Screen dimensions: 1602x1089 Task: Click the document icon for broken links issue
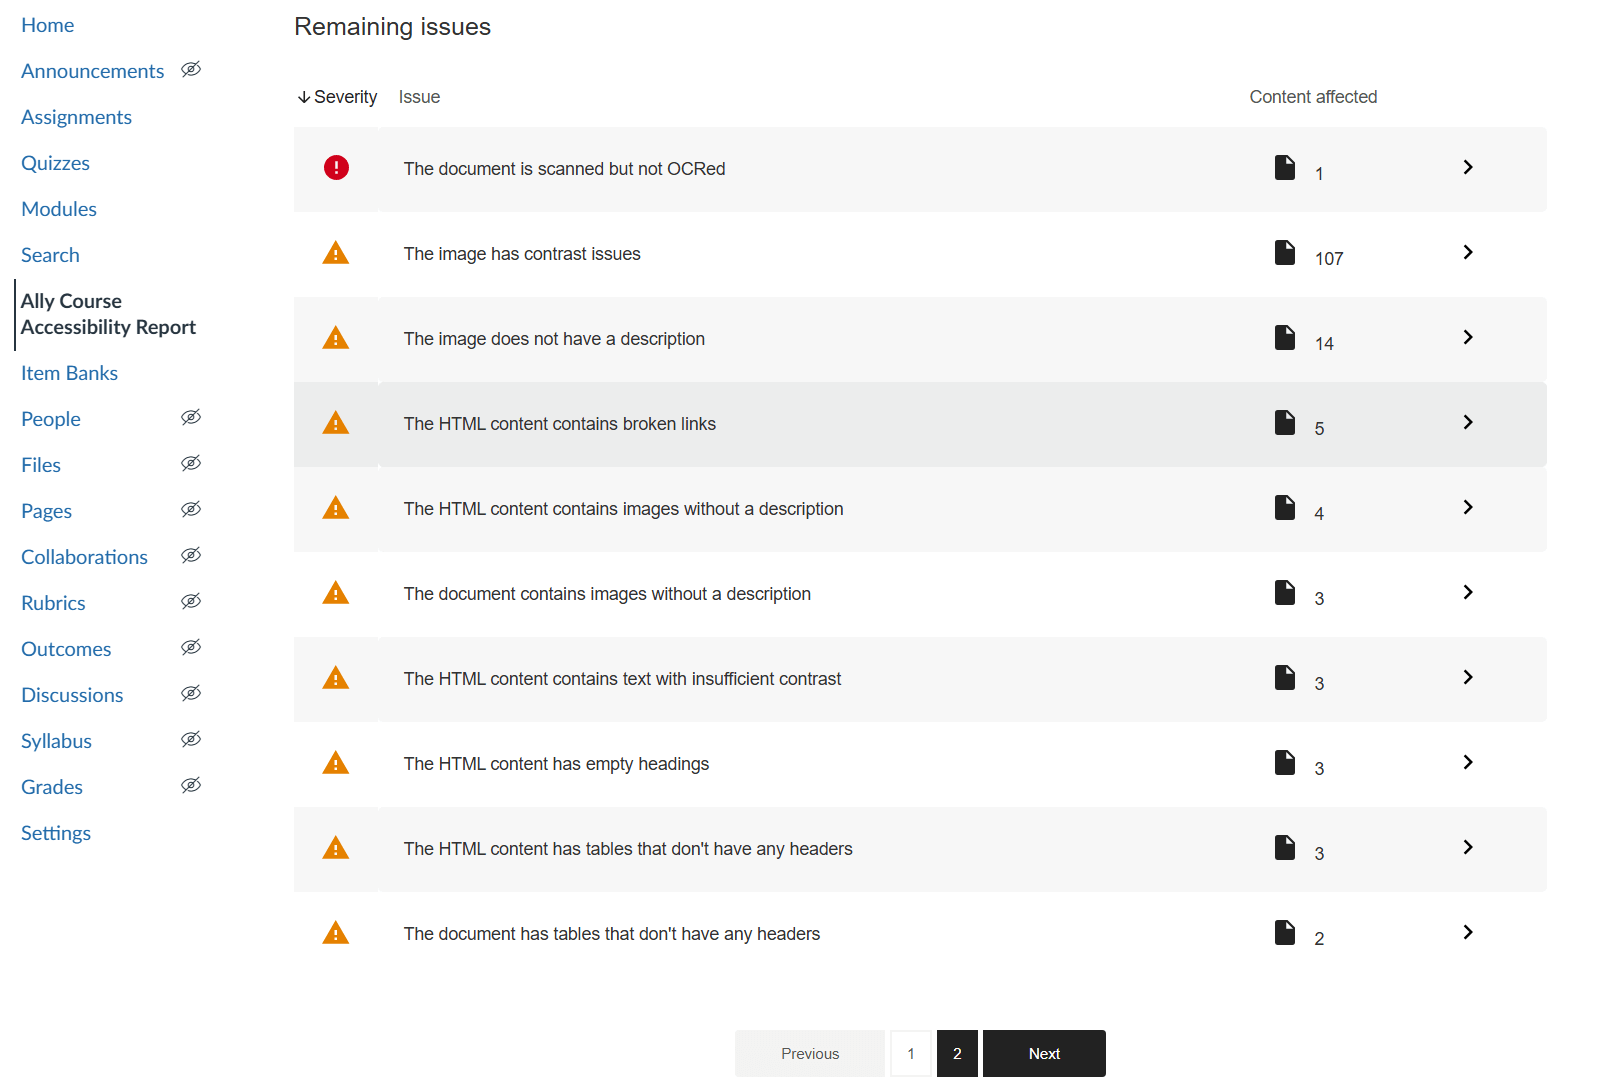[1285, 423]
